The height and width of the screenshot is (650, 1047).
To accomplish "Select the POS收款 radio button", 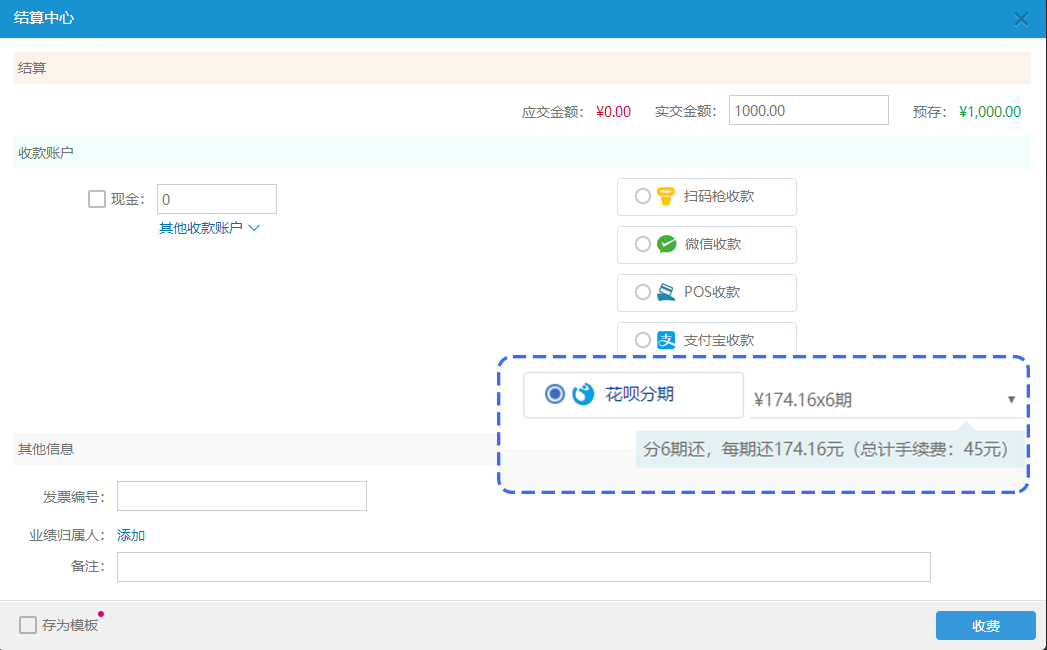I will click(643, 293).
